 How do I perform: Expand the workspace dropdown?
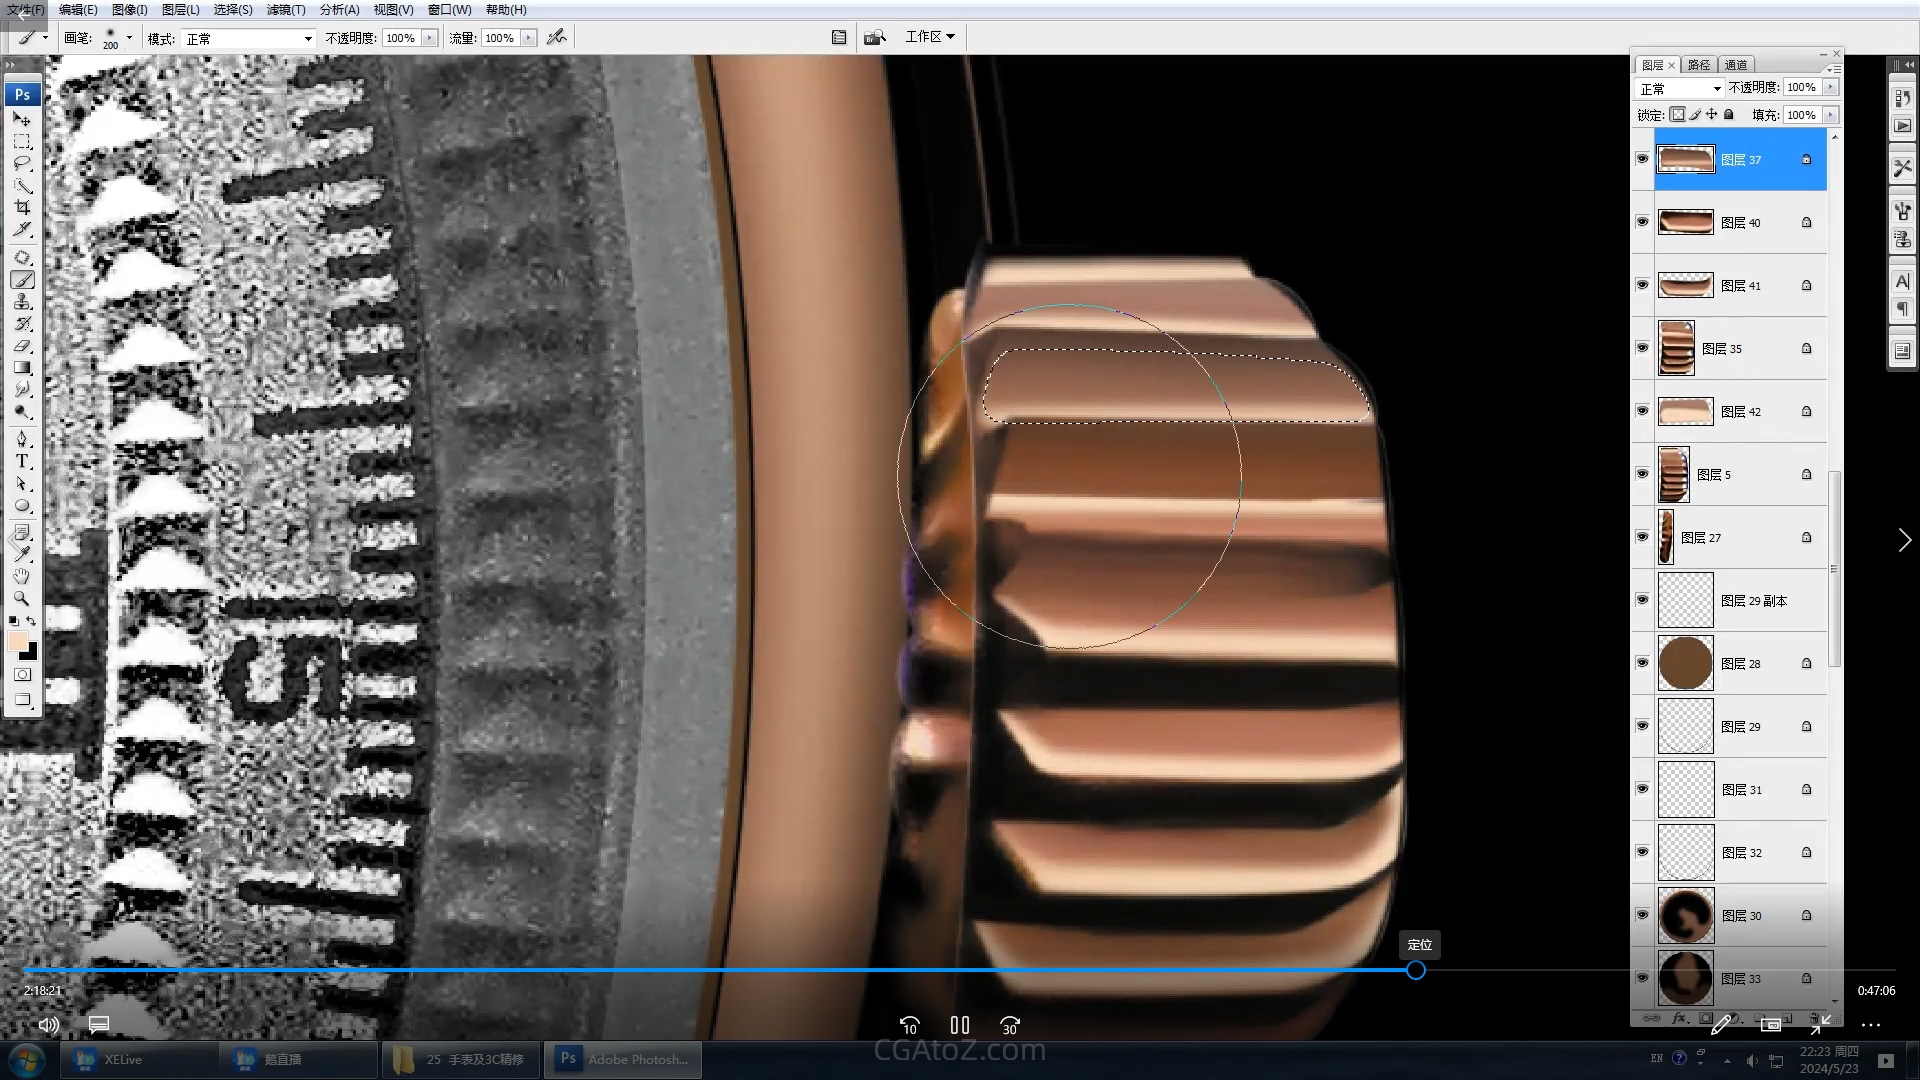click(930, 36)
